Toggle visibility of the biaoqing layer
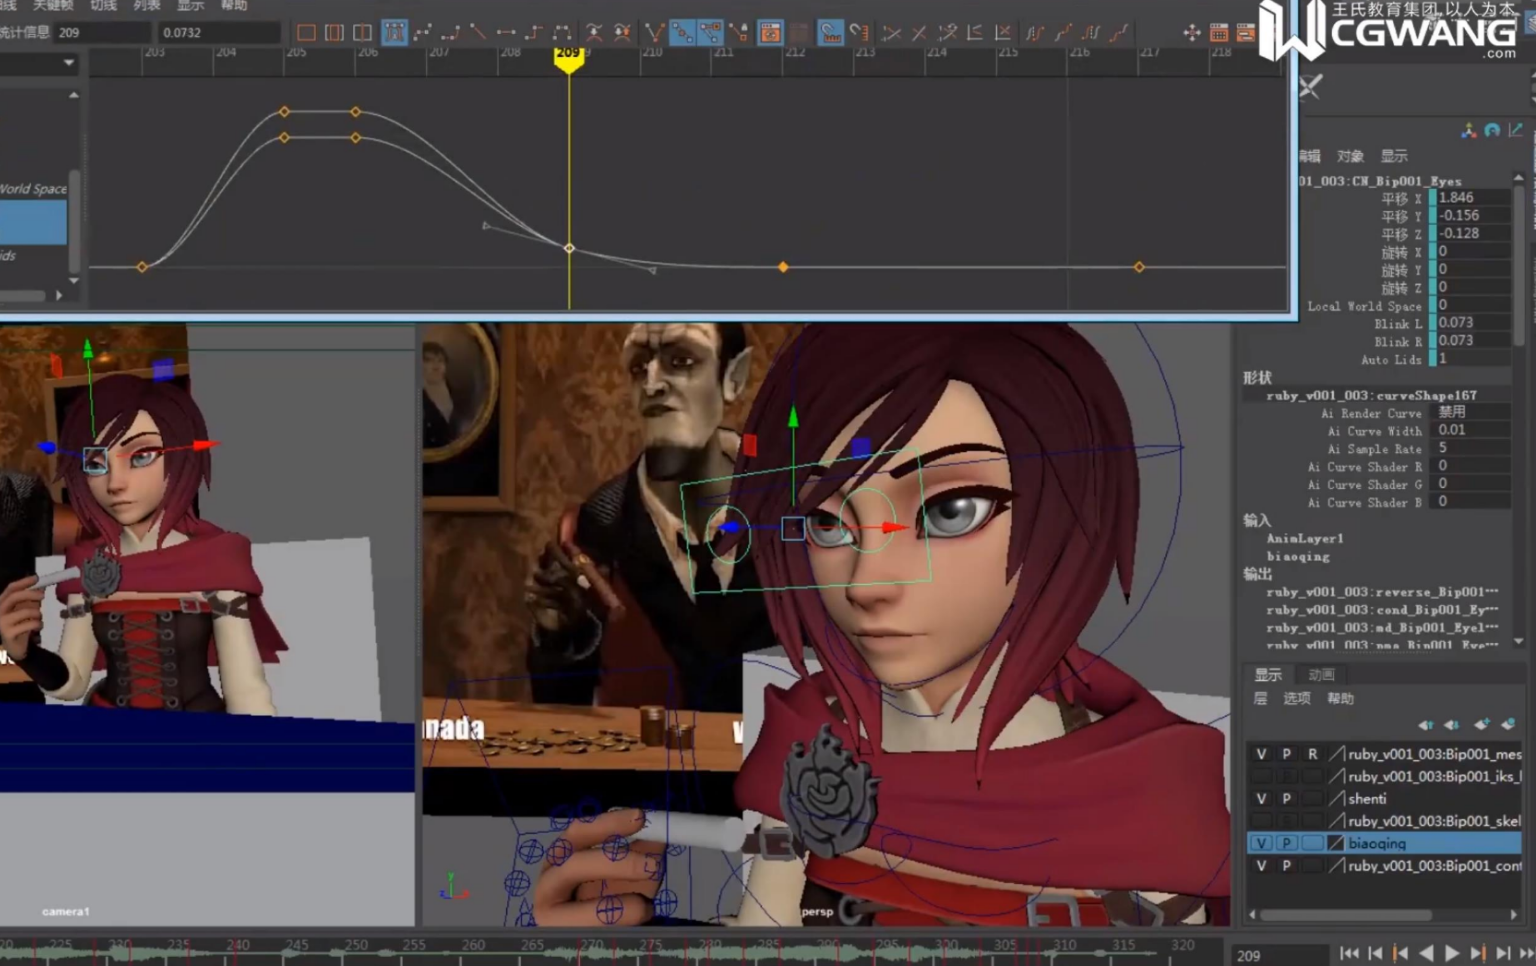The width and height of the screenshot is (1536, 966). (1261, 844)
